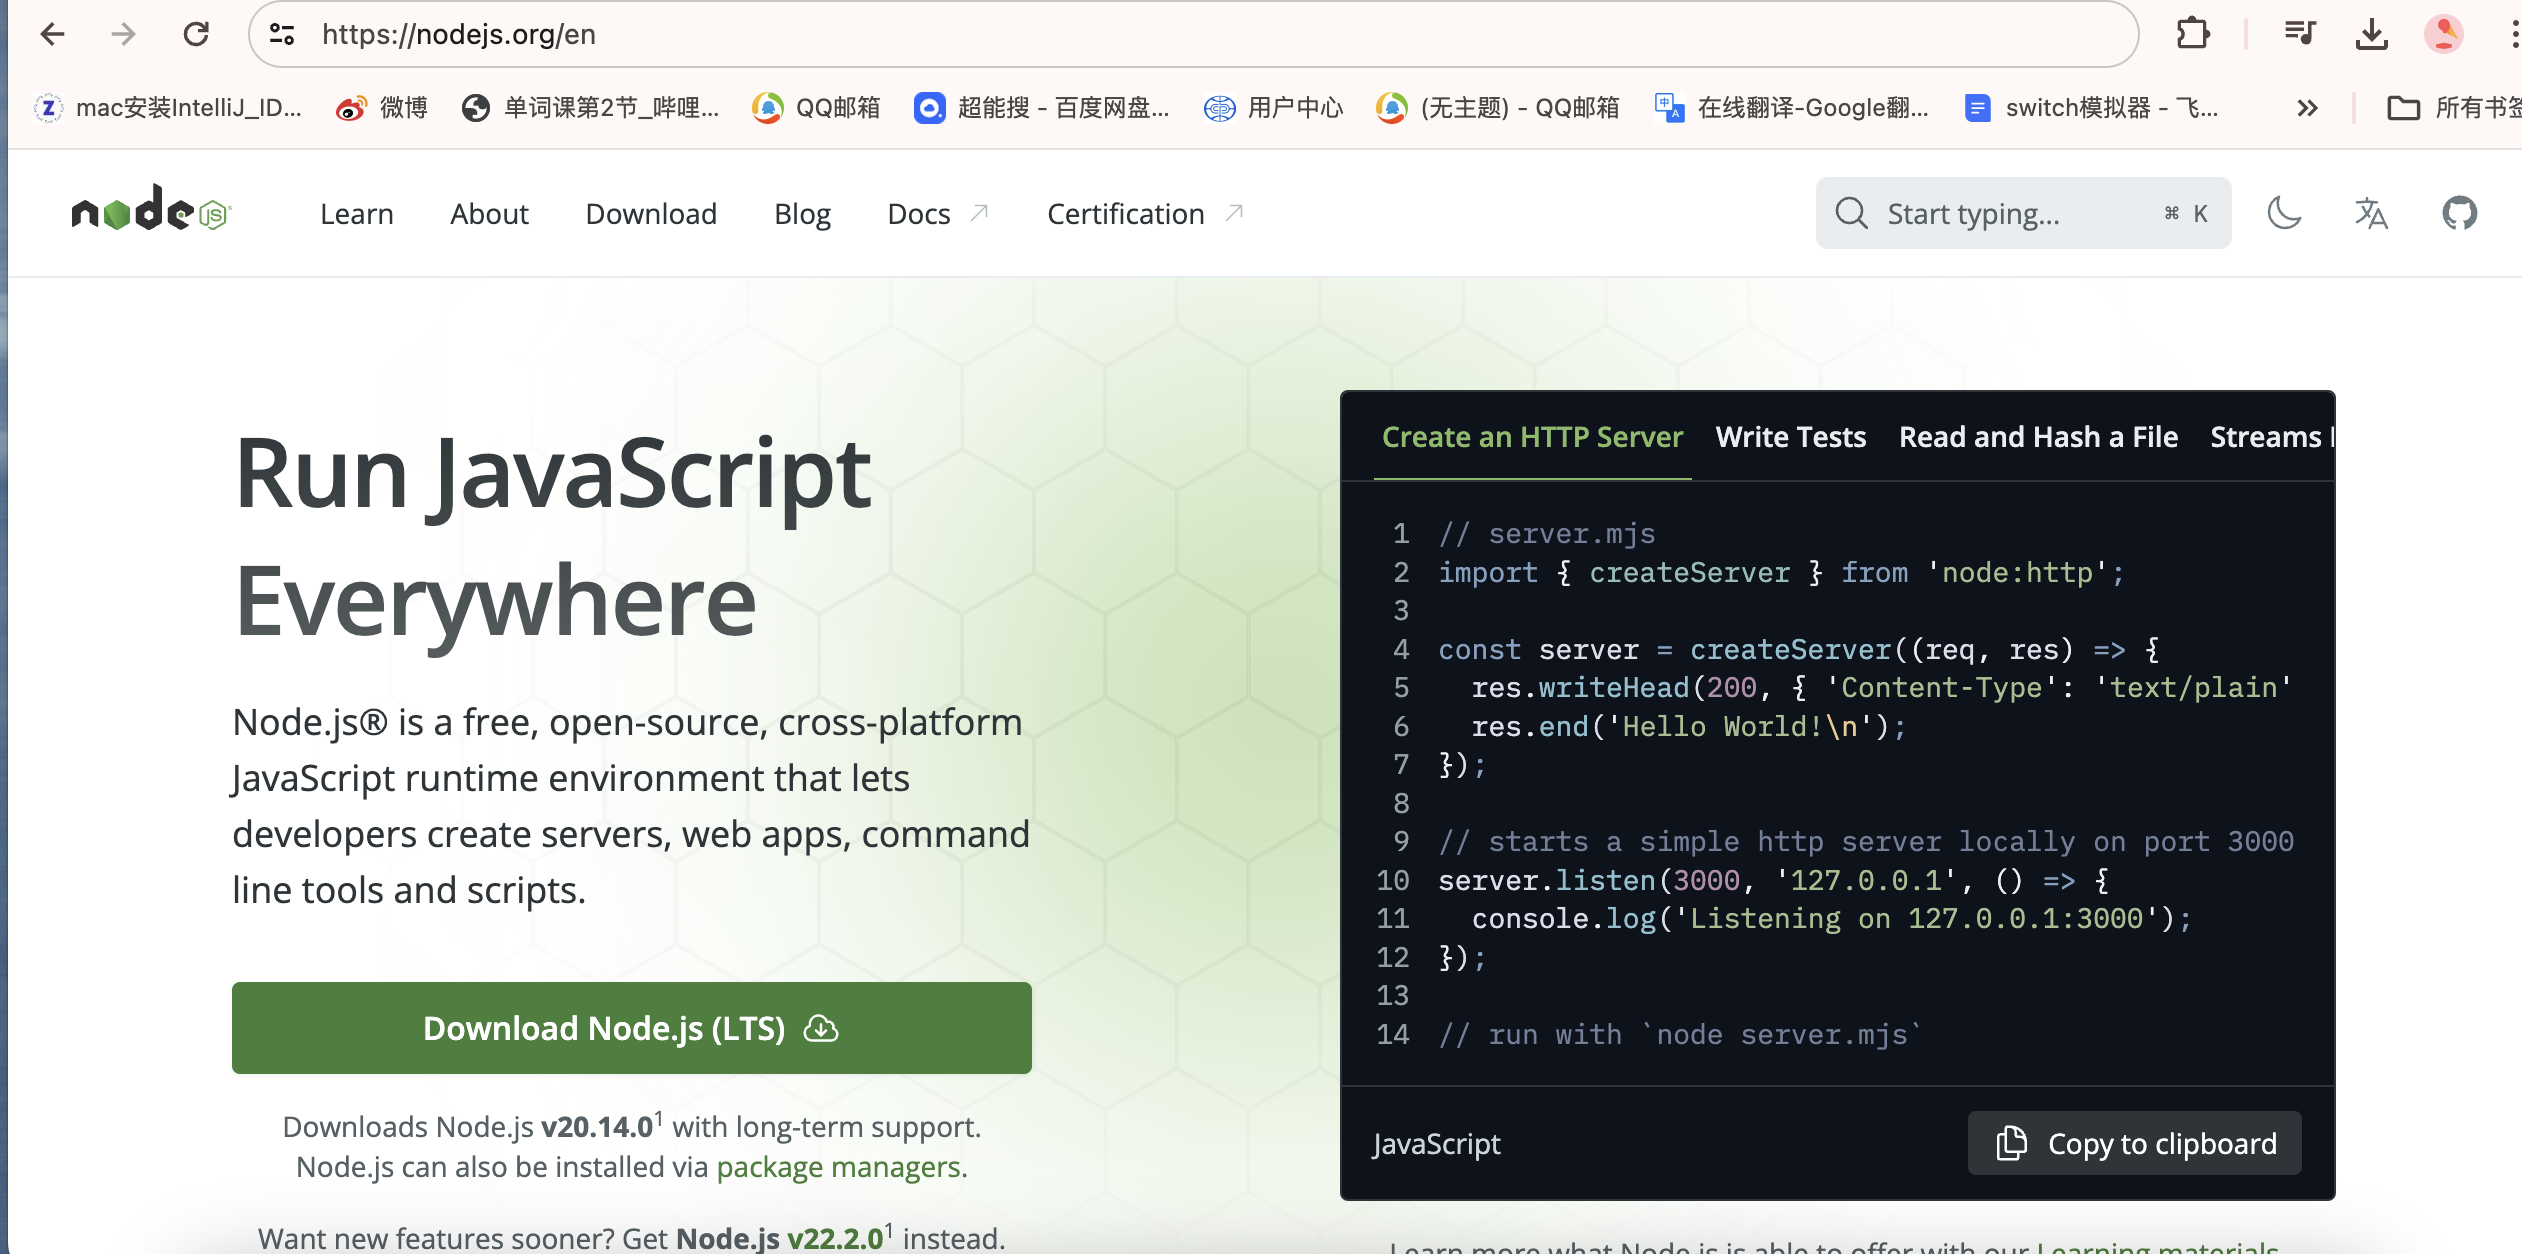Click the browser back navigation arrow
This screenshot has height=1254, width=2522.
(x=55, y=32)
